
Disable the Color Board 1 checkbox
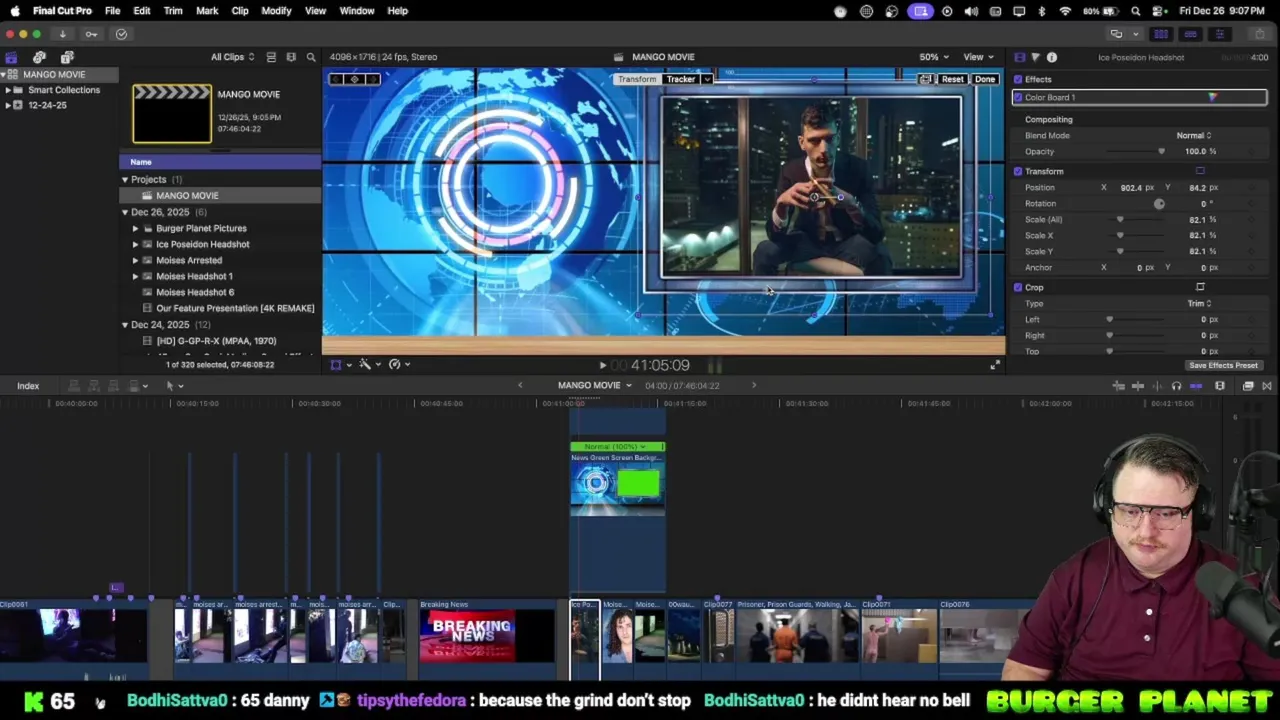1018,97
